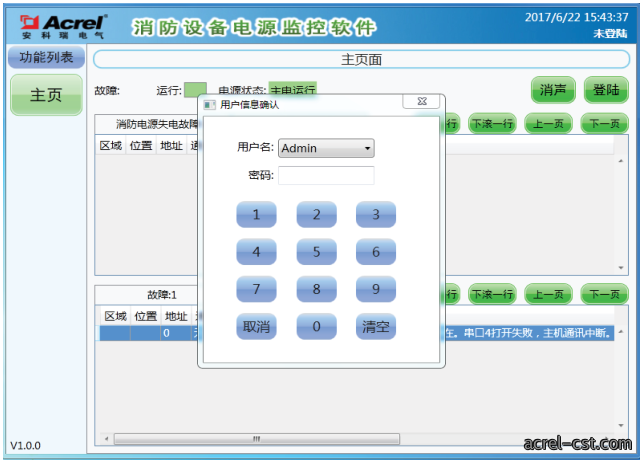Tap keypad digit 1
The image size is (642, 463).
[x=256, y=215]
